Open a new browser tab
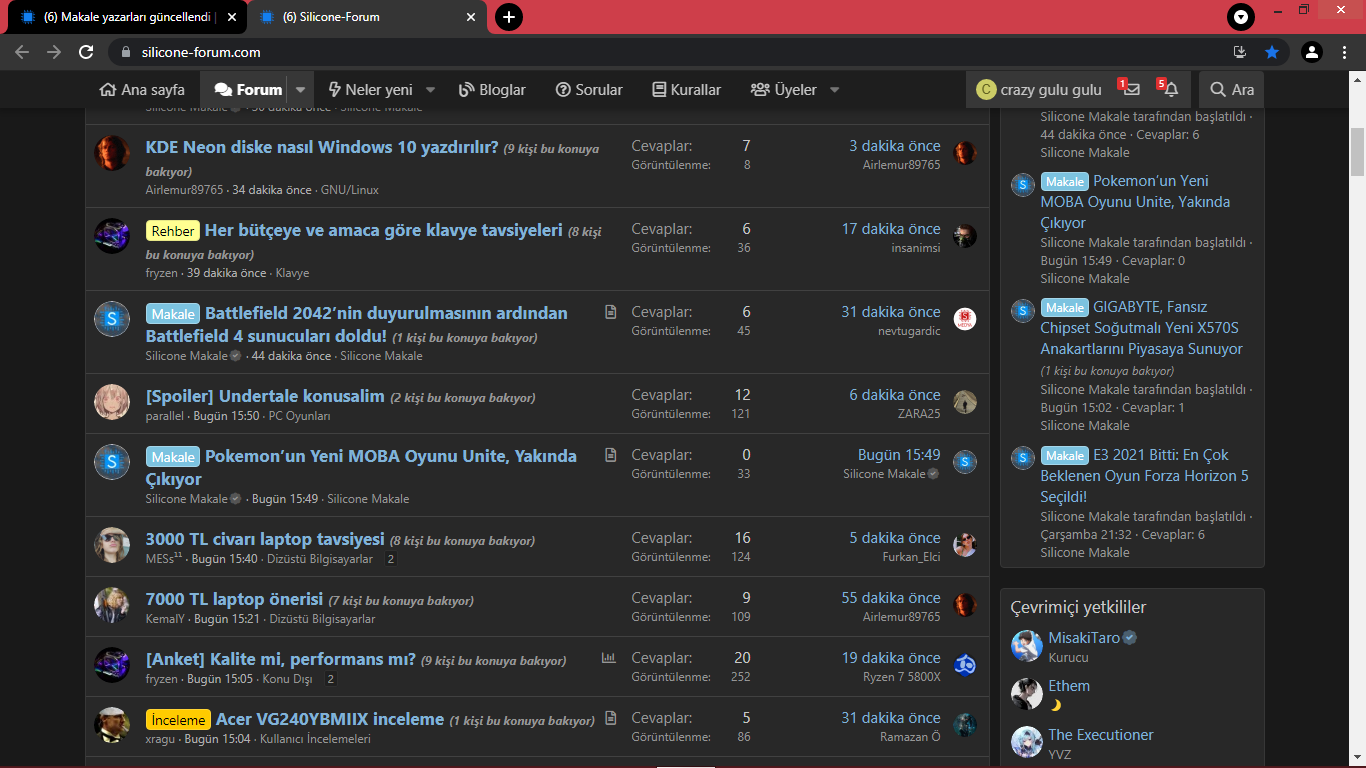Screen dimensions: 1366x768 509,17
